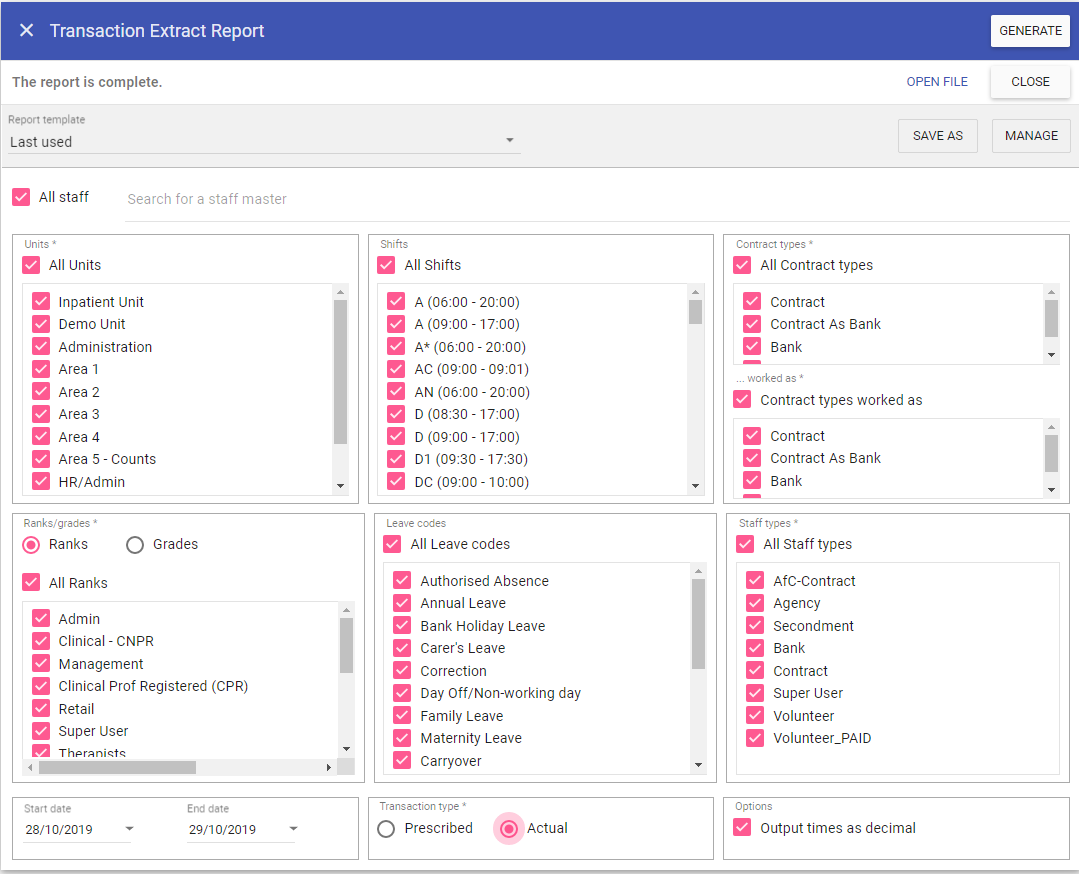The height and width of the screenshot is (874, 1079).
Task: Disable Output times as decimal
Action: [x=742, y=828]
